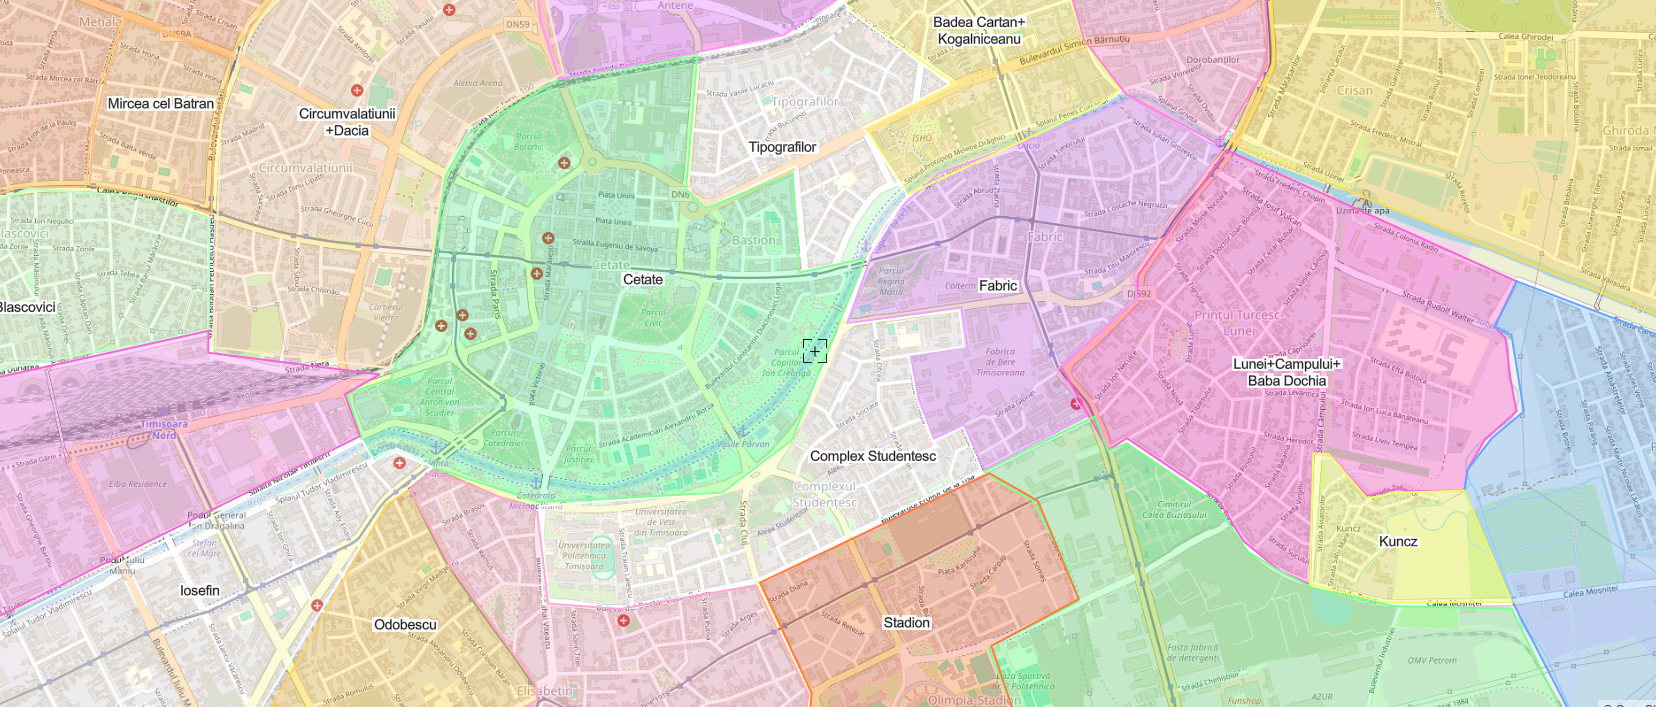Click the Kuncz district label
Viewport: 1656px width, 707px height.
point(1397,541)
